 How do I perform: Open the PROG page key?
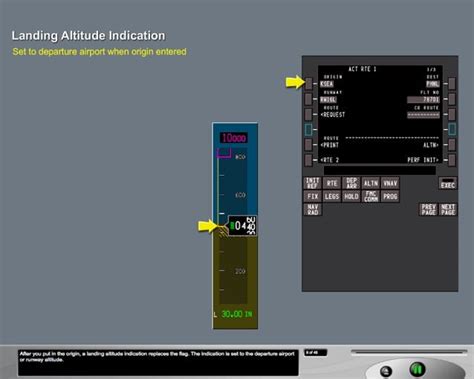click(390, 196)
